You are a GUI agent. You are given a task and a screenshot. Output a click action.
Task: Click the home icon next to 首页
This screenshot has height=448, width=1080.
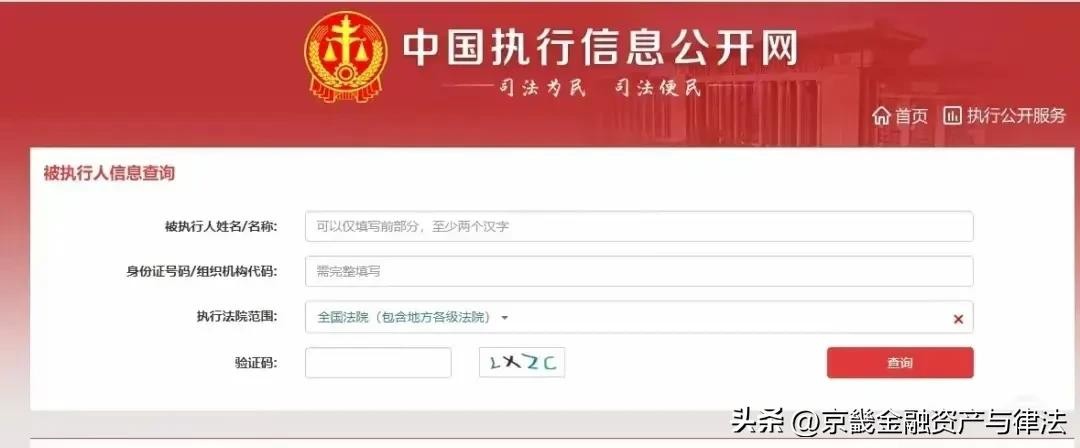coord(881,116)
